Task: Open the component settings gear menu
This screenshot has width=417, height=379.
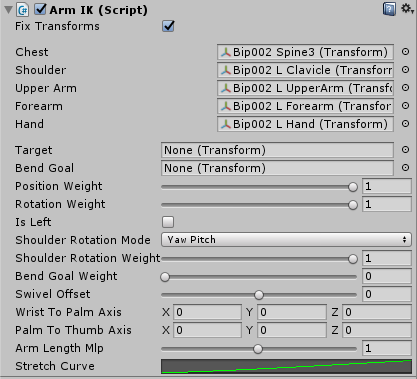Action: point(407,9)
